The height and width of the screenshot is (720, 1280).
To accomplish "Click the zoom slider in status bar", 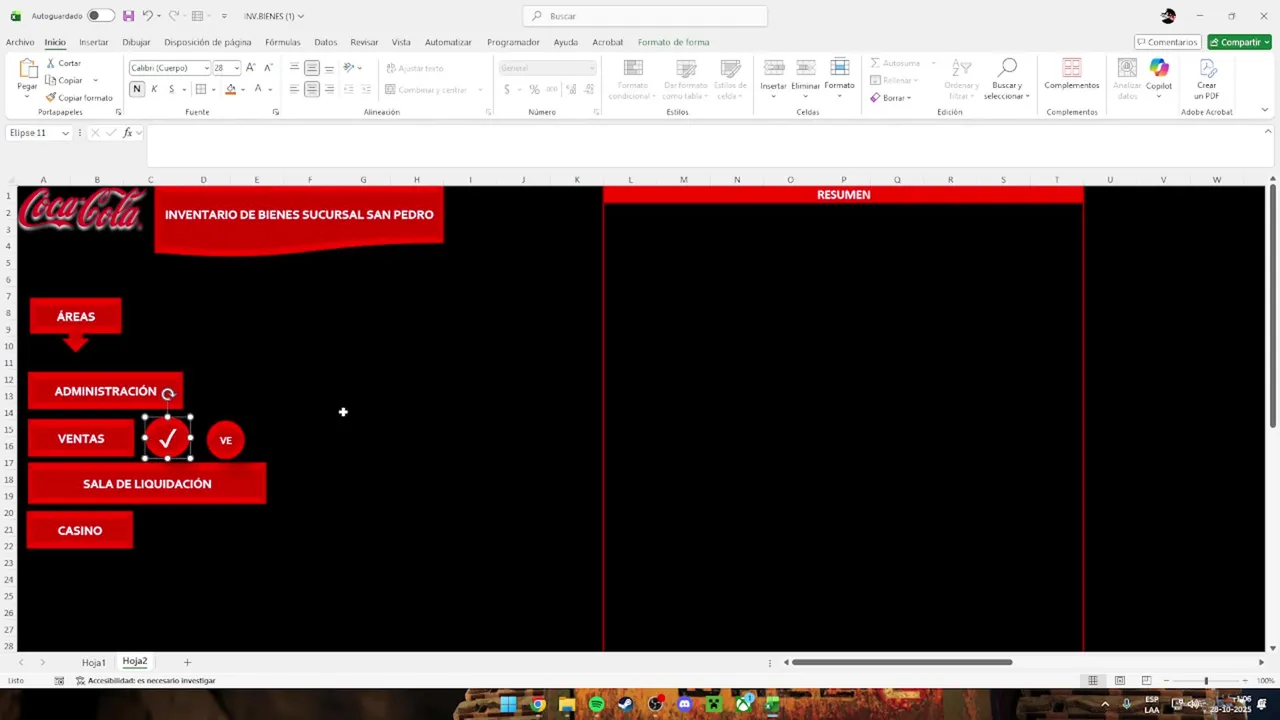I will pos(1206,681).
